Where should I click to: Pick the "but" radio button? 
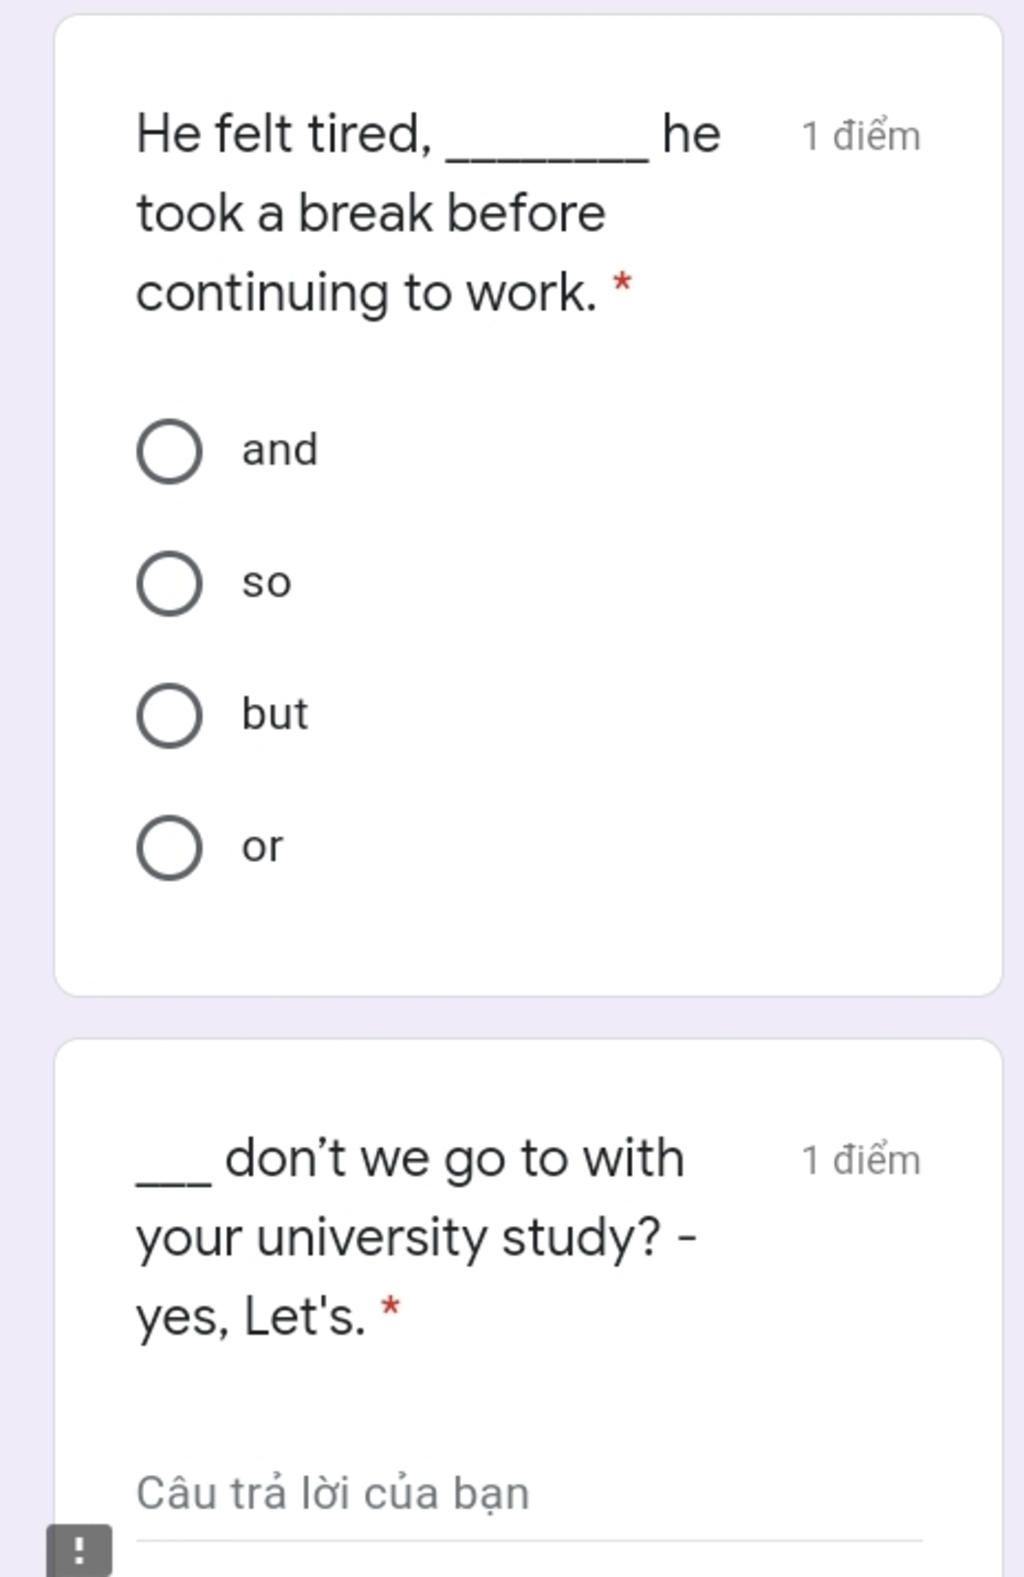(x=169, y=715)
